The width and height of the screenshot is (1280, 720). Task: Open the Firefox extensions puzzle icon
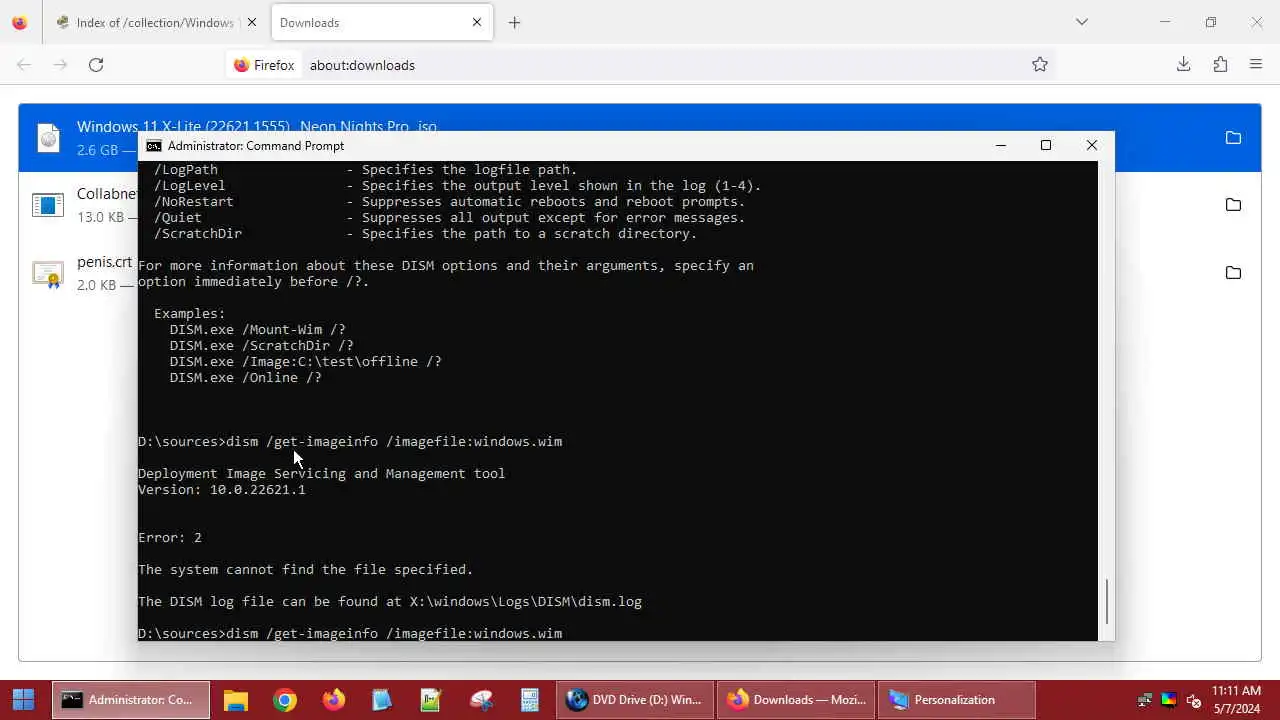pos(1220,65)
